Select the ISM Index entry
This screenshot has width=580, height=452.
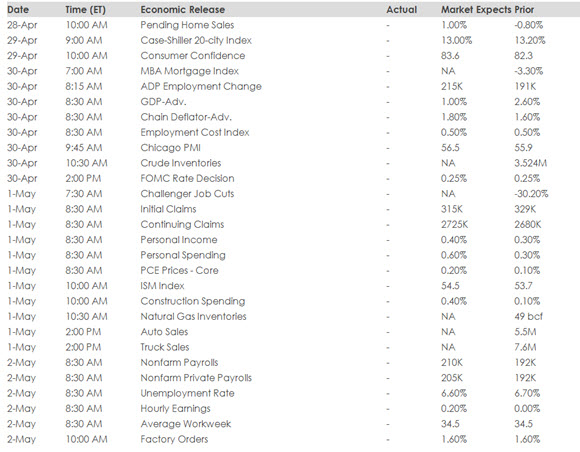click(162, 286)
